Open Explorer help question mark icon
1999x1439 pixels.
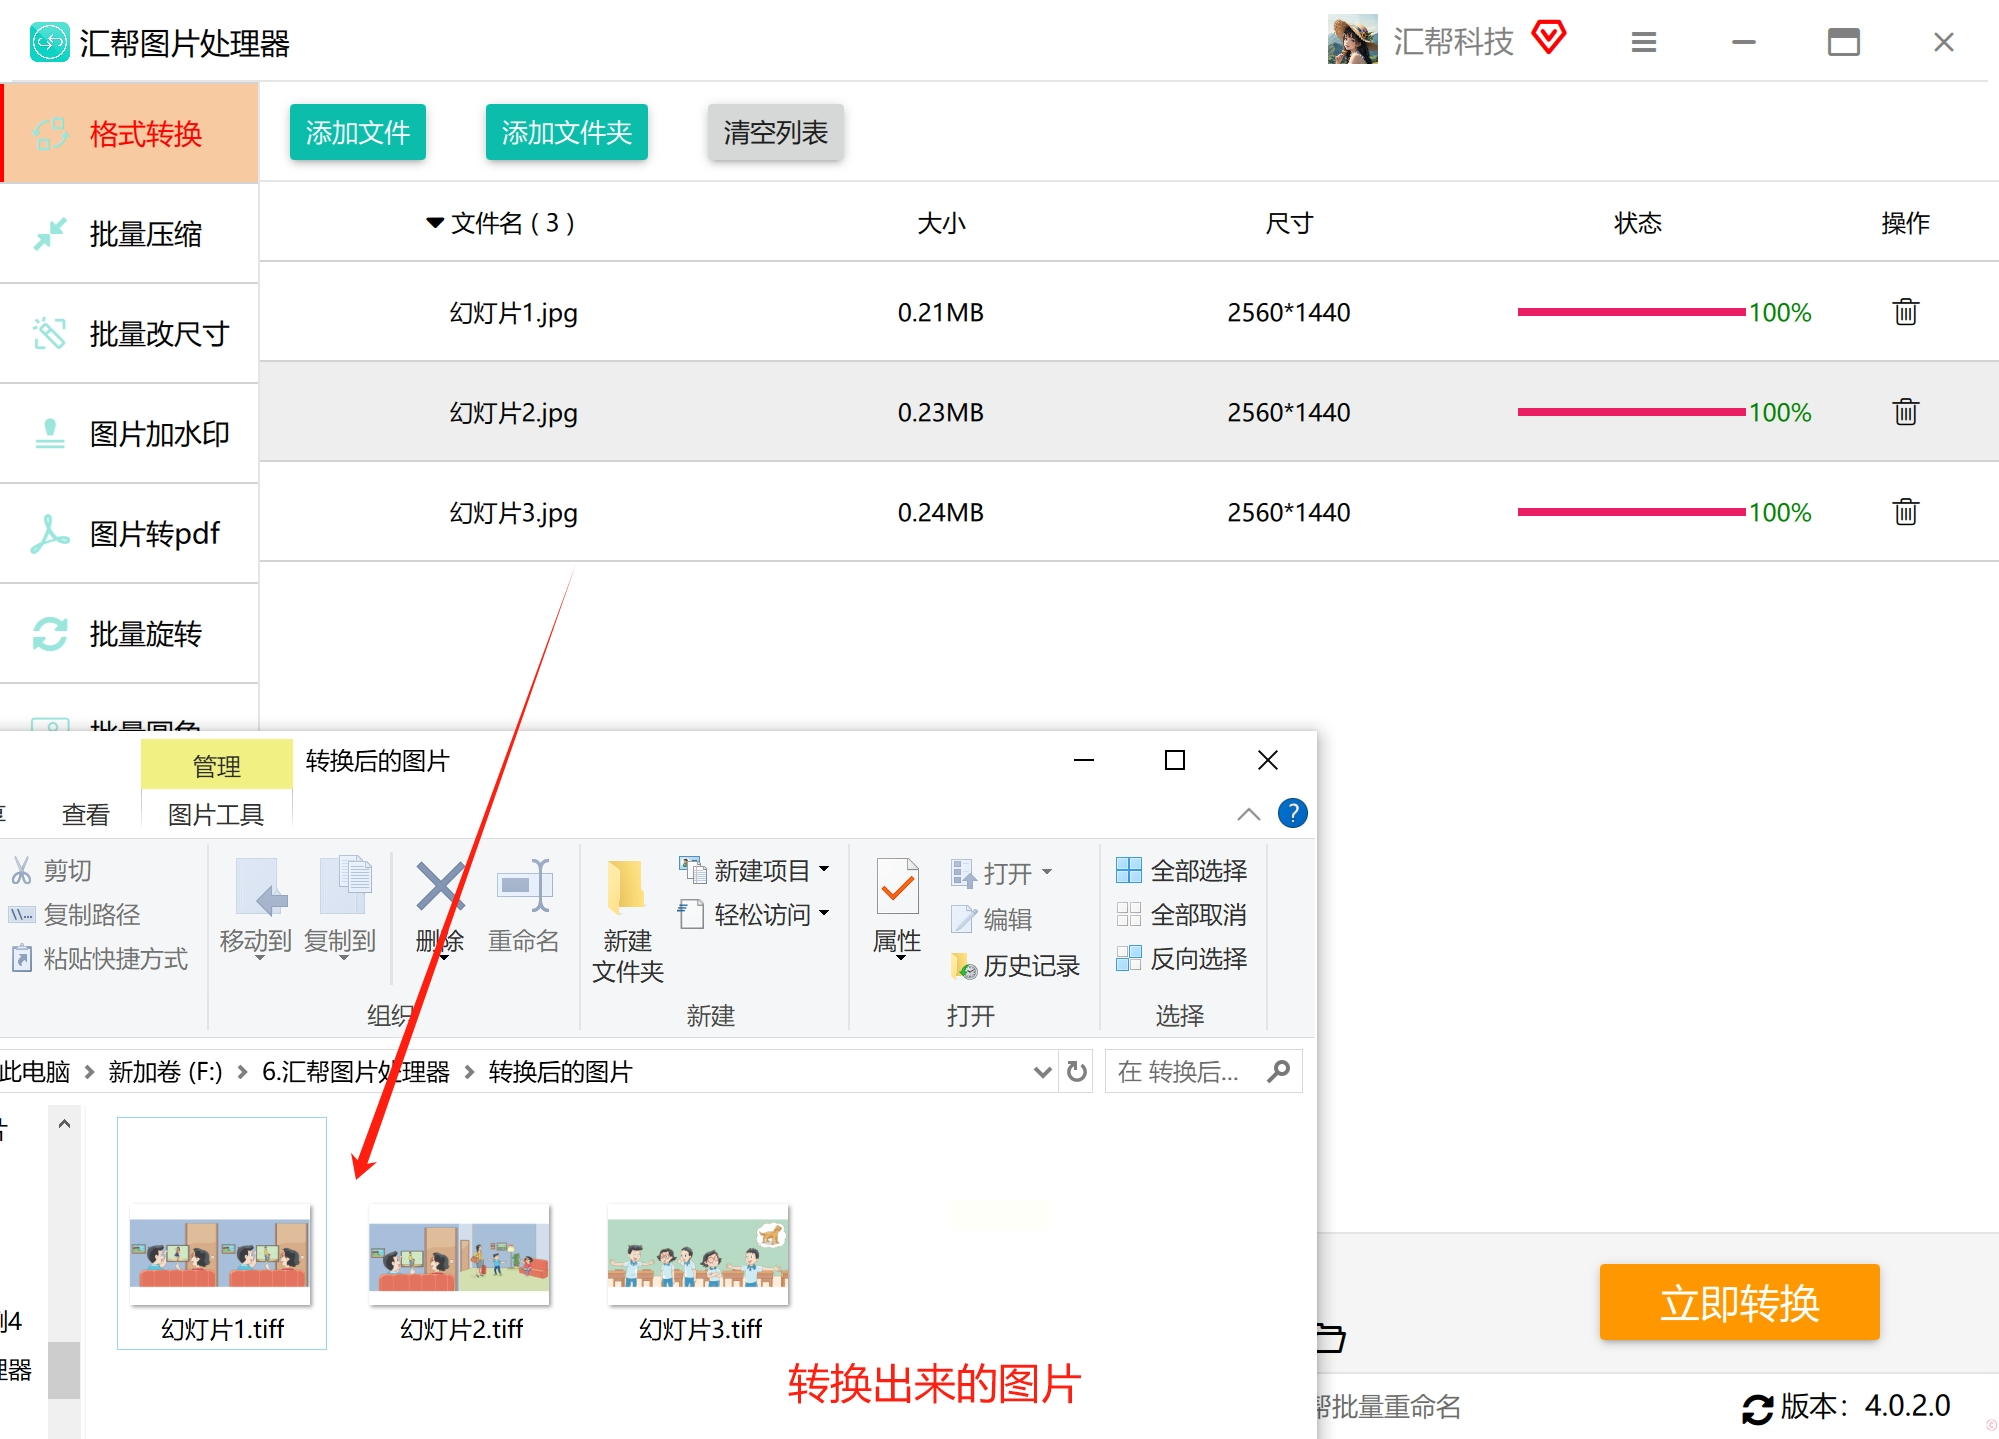pyautogui.click(x=1292, y=814)
